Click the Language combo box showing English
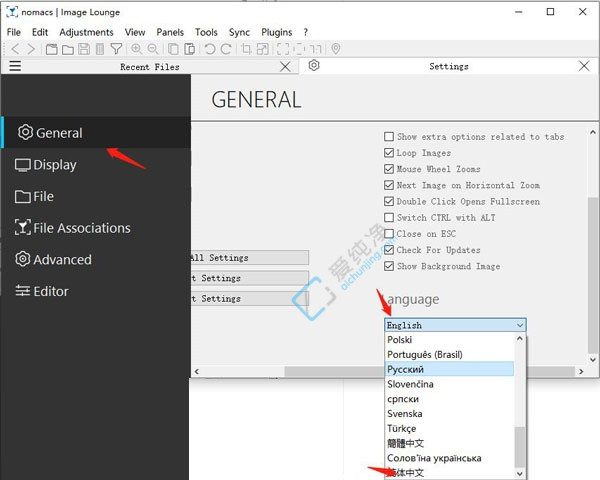 [455, 325]
